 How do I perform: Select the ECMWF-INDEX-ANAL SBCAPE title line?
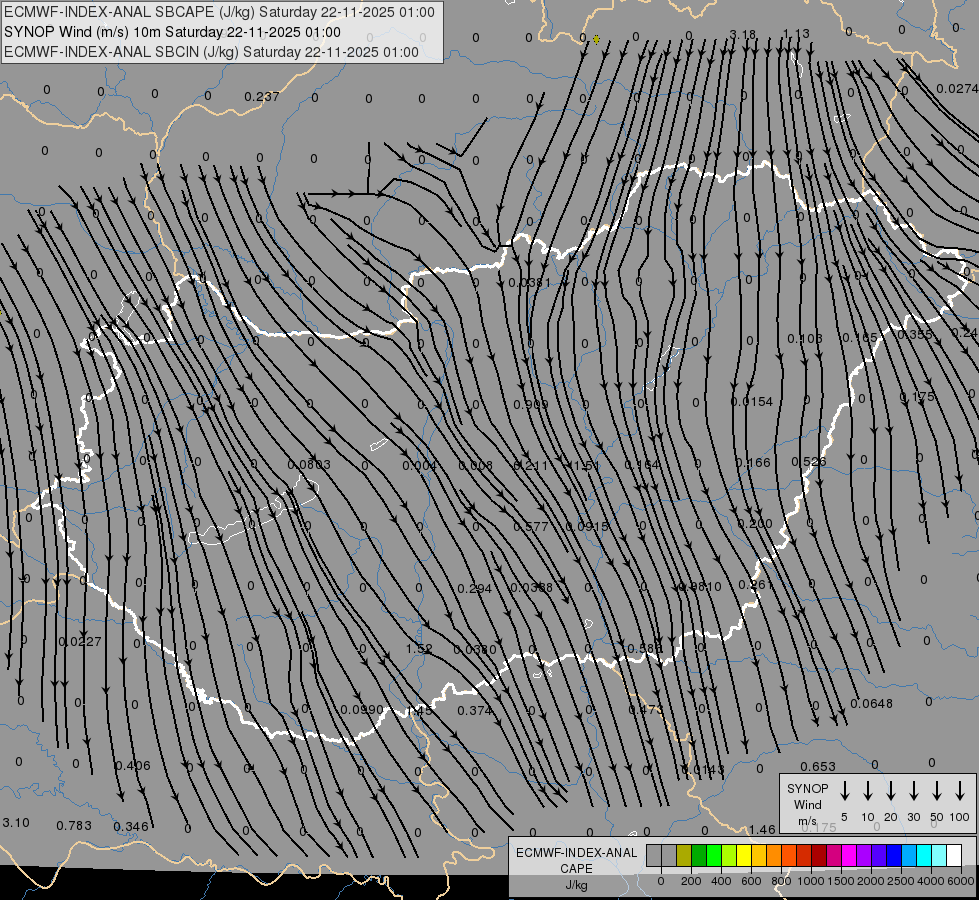pos(220,12)
